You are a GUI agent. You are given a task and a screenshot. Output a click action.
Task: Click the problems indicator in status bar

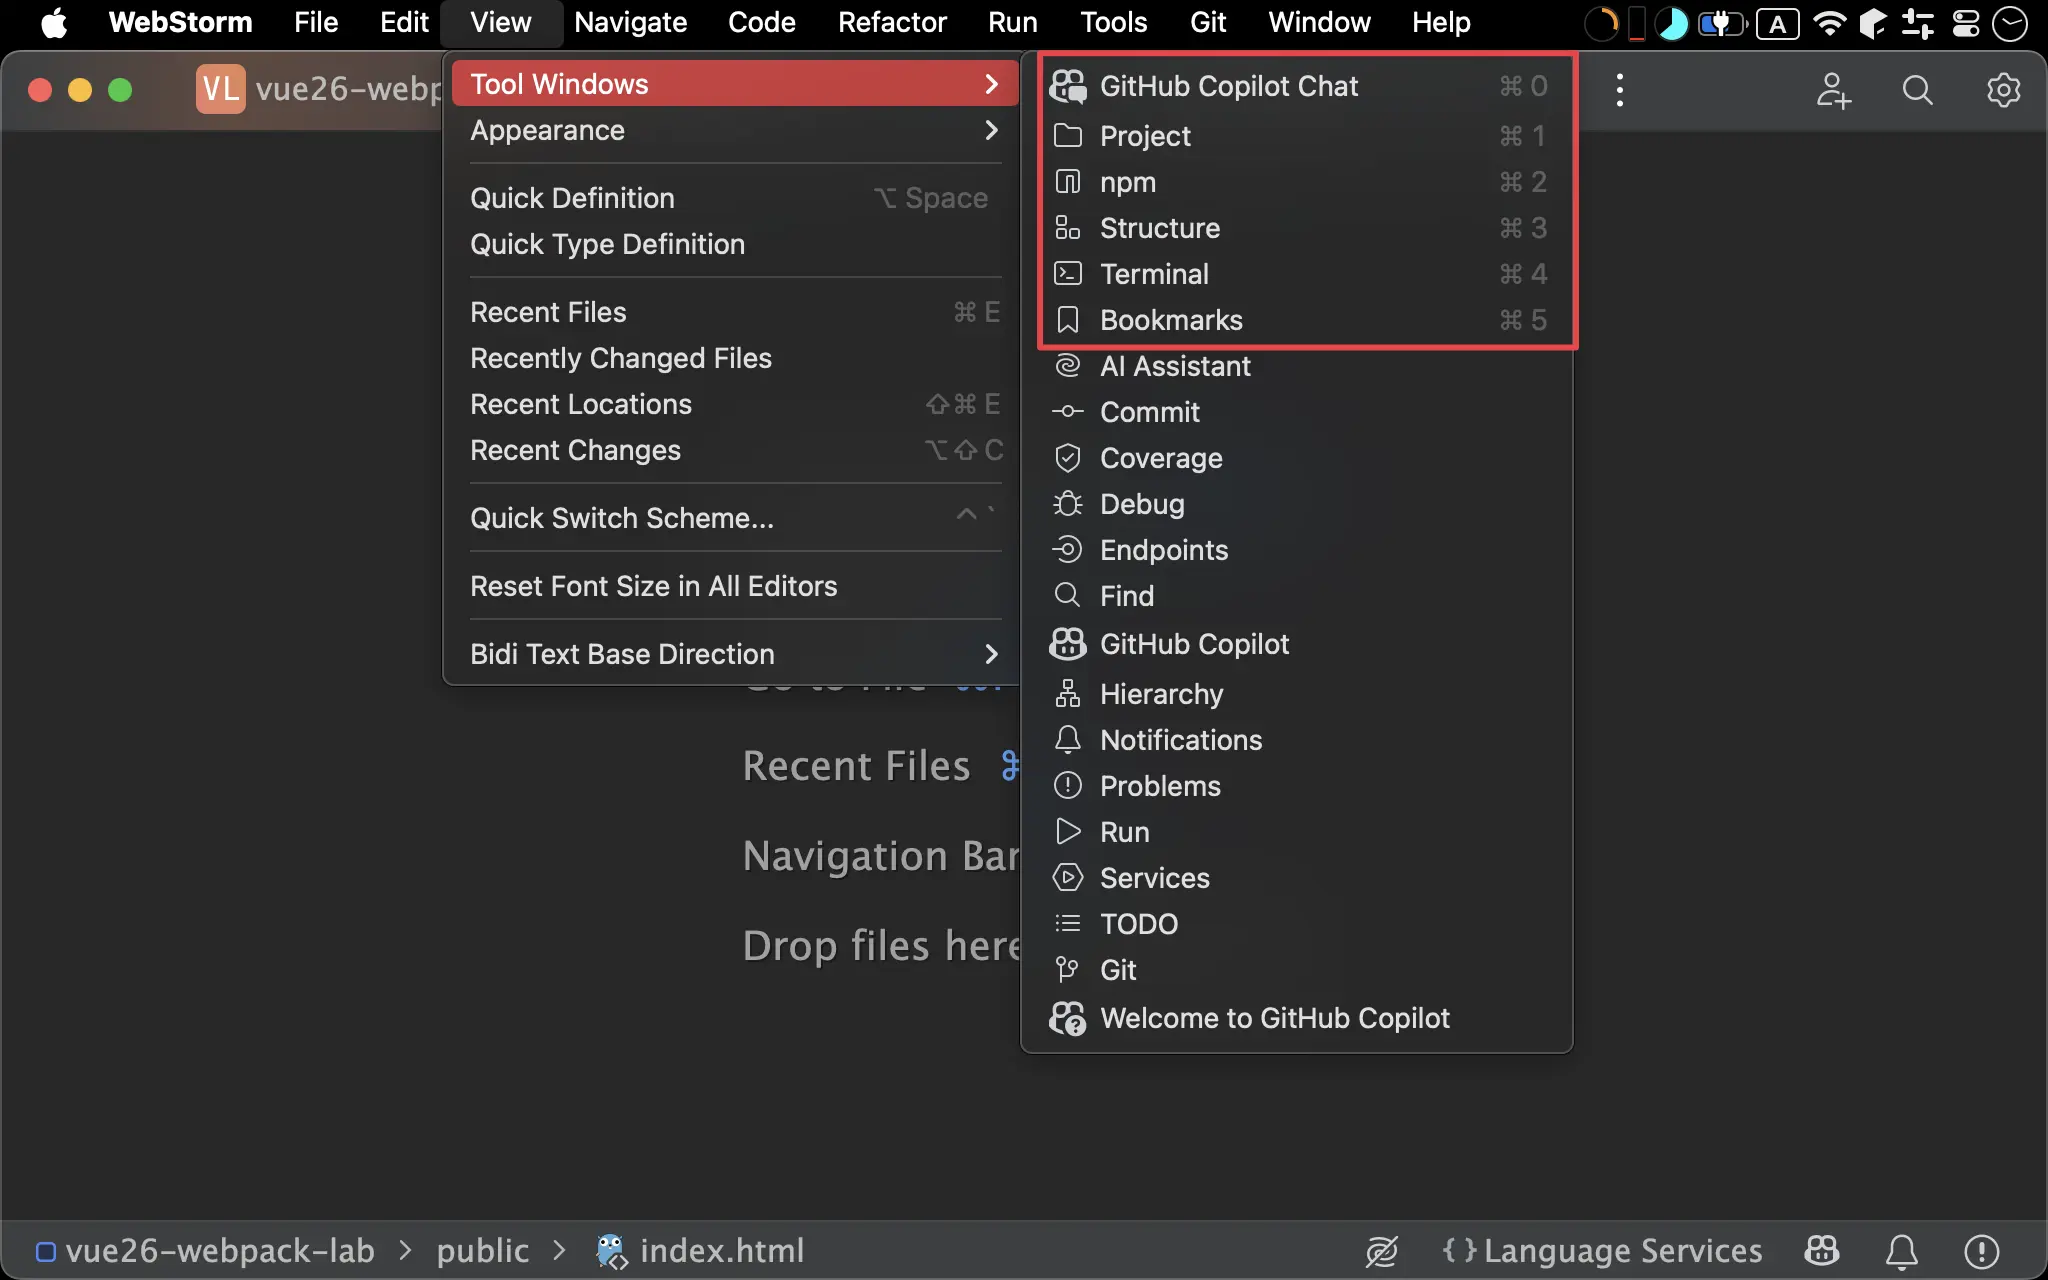point(1981,1251)
